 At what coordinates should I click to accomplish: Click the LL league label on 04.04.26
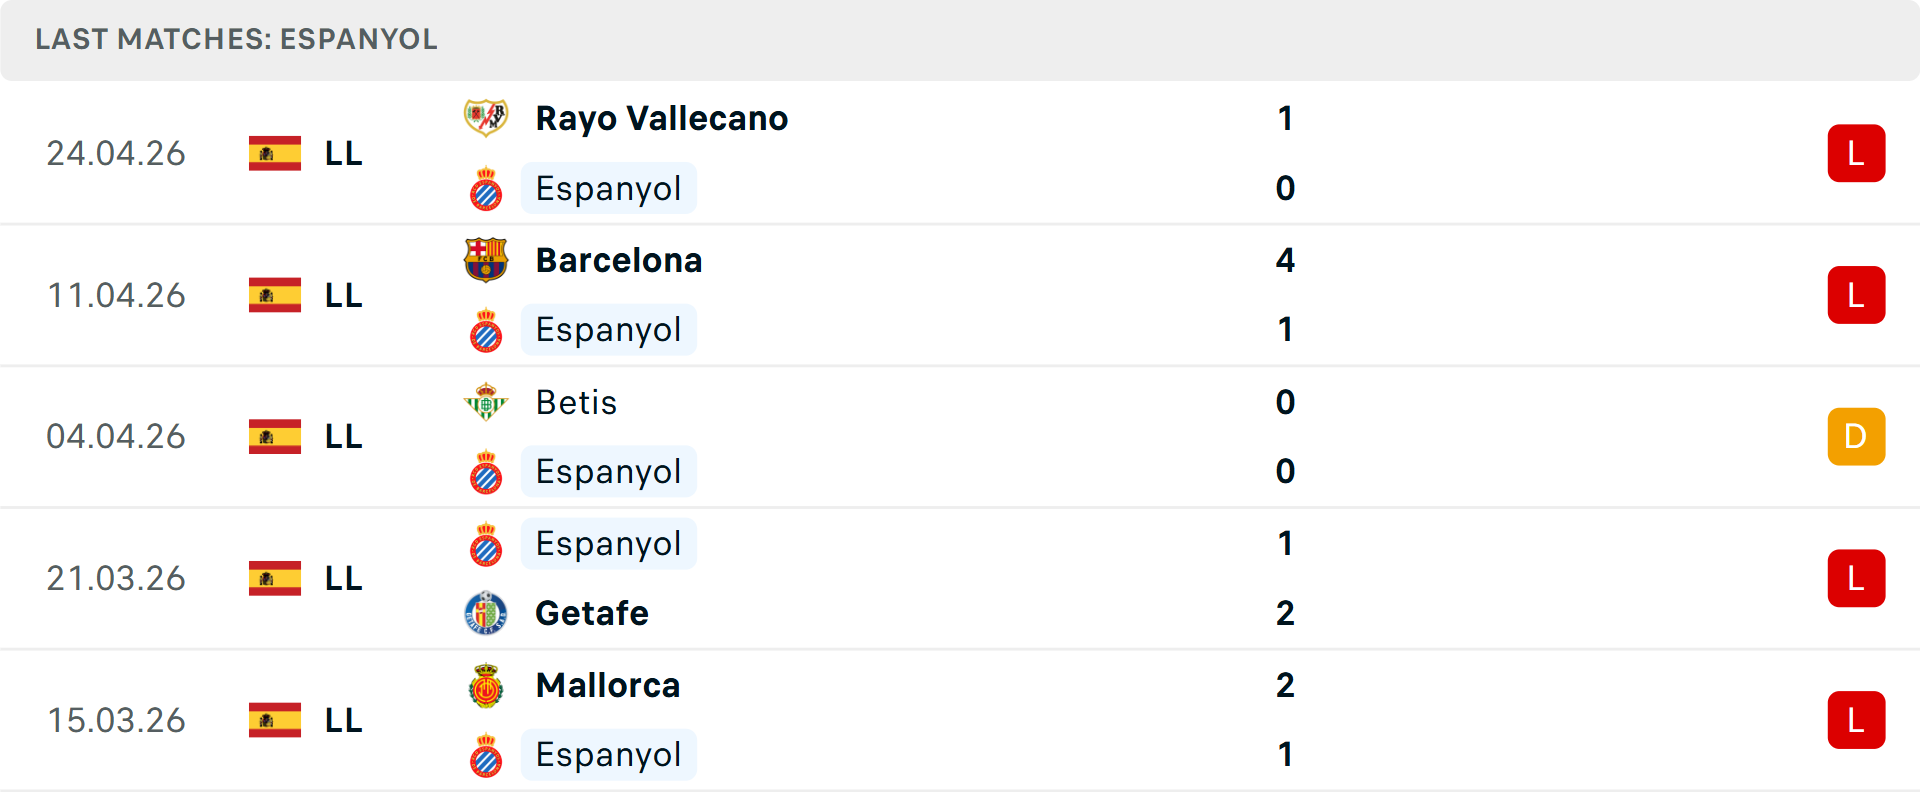[343, 437]
